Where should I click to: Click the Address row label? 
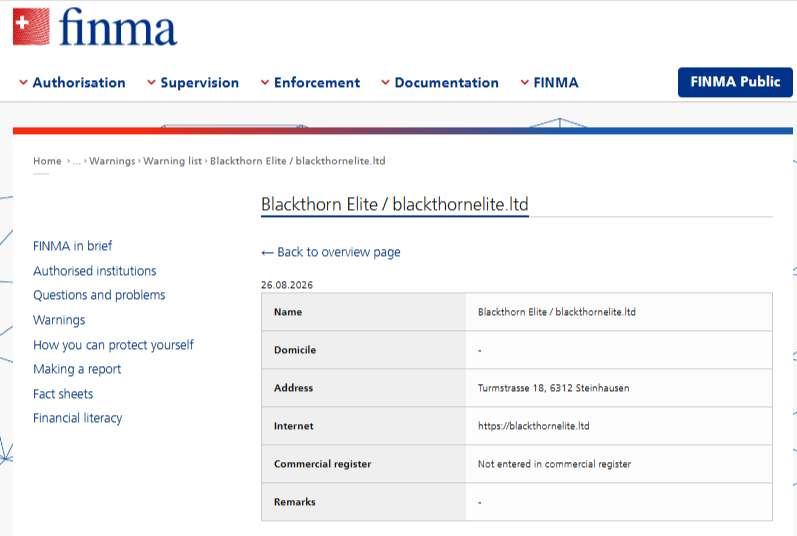[x=293, y=388]
